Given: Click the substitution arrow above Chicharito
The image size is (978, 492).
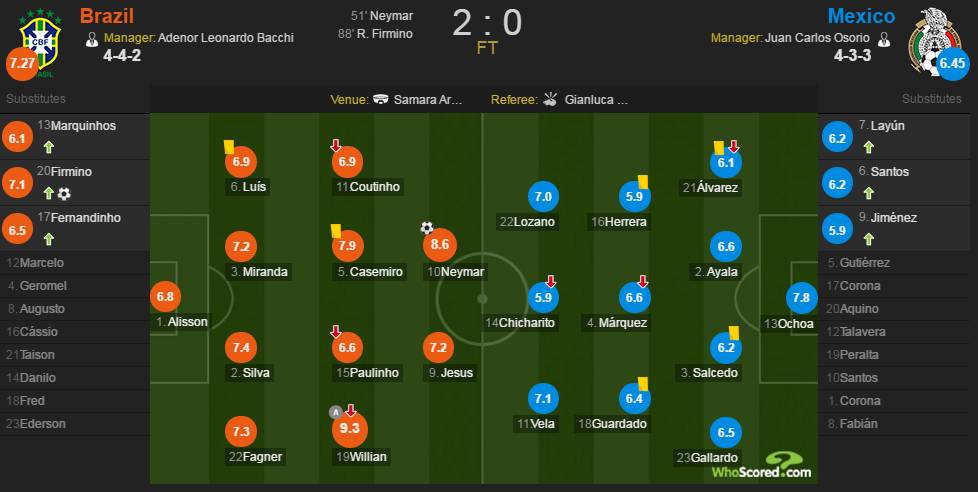Looking at the screenshot, I should tap(550, 281).
